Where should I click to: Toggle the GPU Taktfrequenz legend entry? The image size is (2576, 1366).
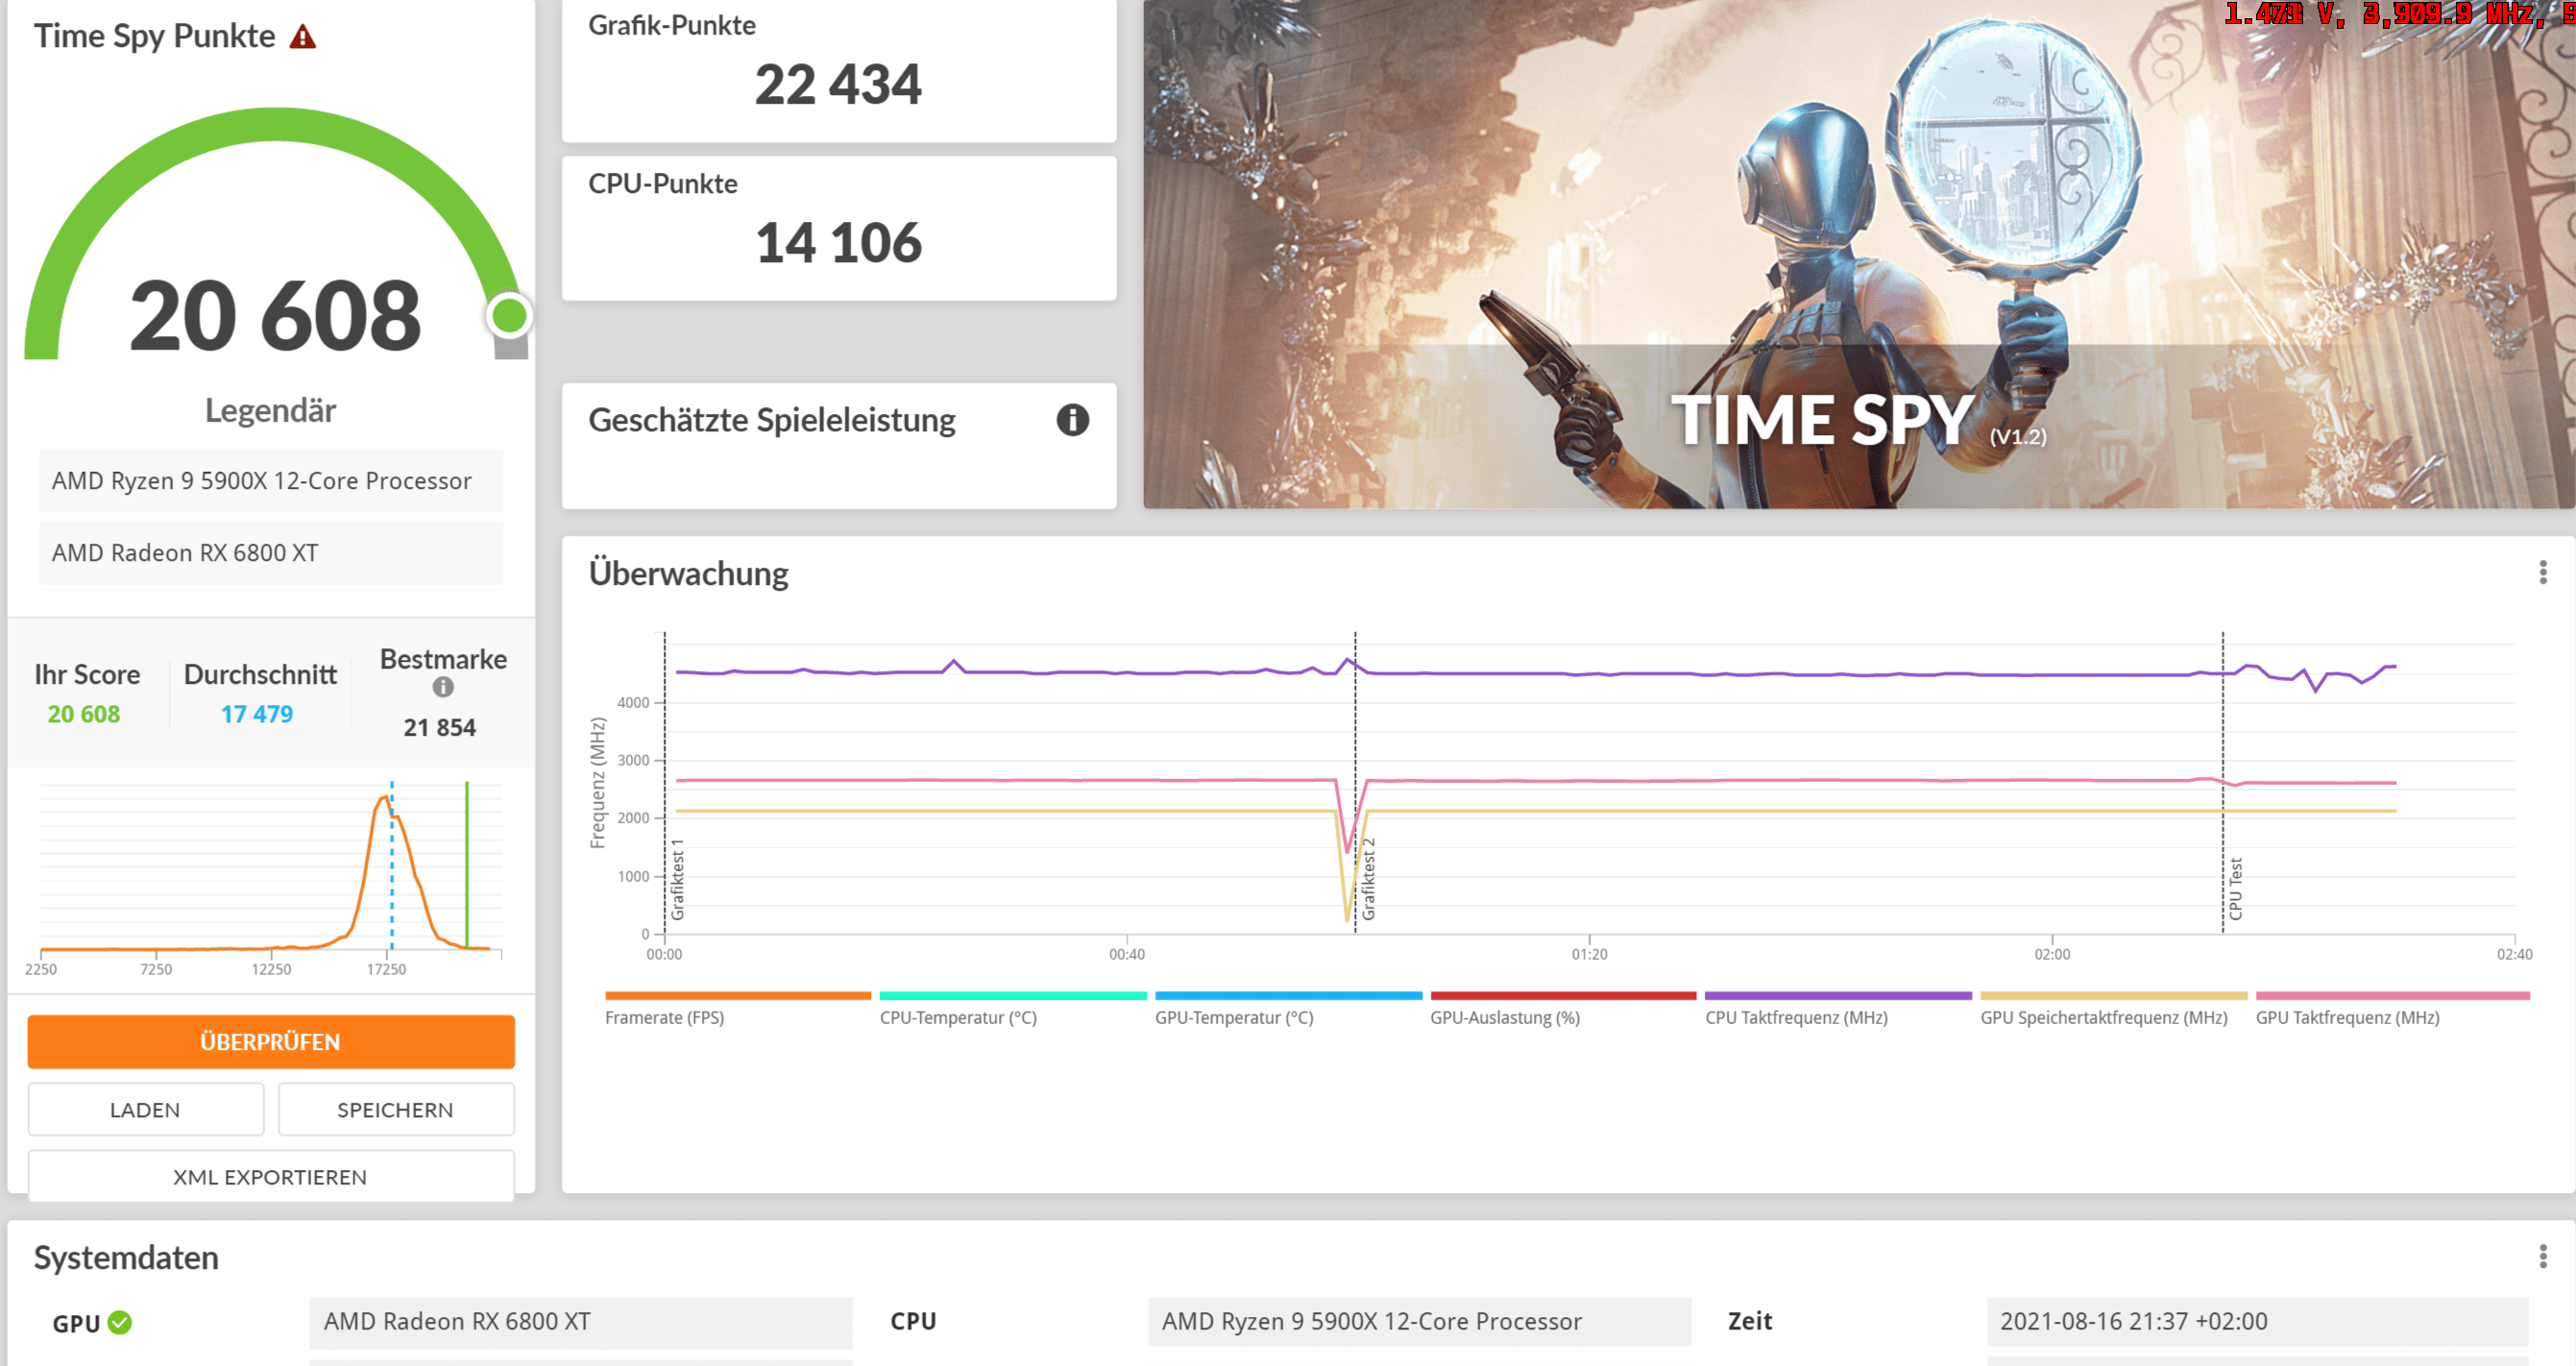tap(2347, 1017)
